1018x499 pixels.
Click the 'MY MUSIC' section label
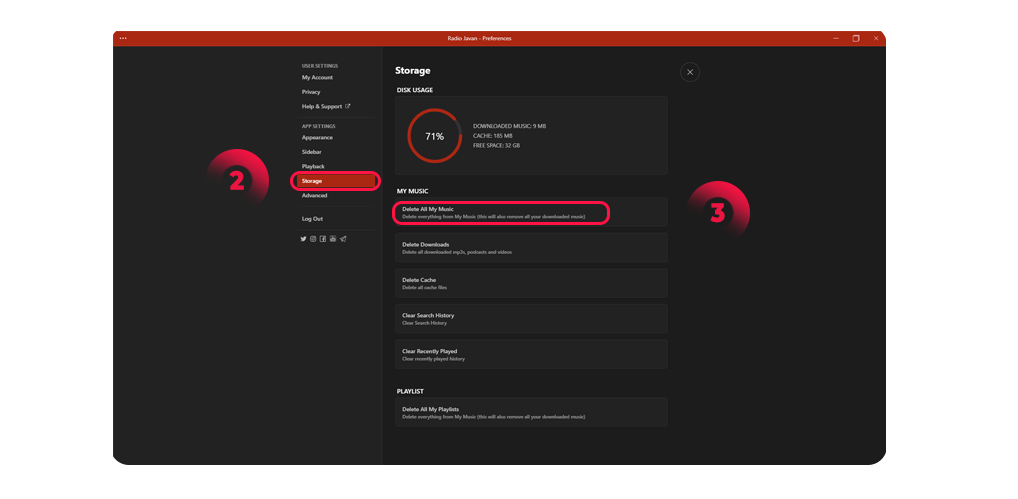(412, 191)
